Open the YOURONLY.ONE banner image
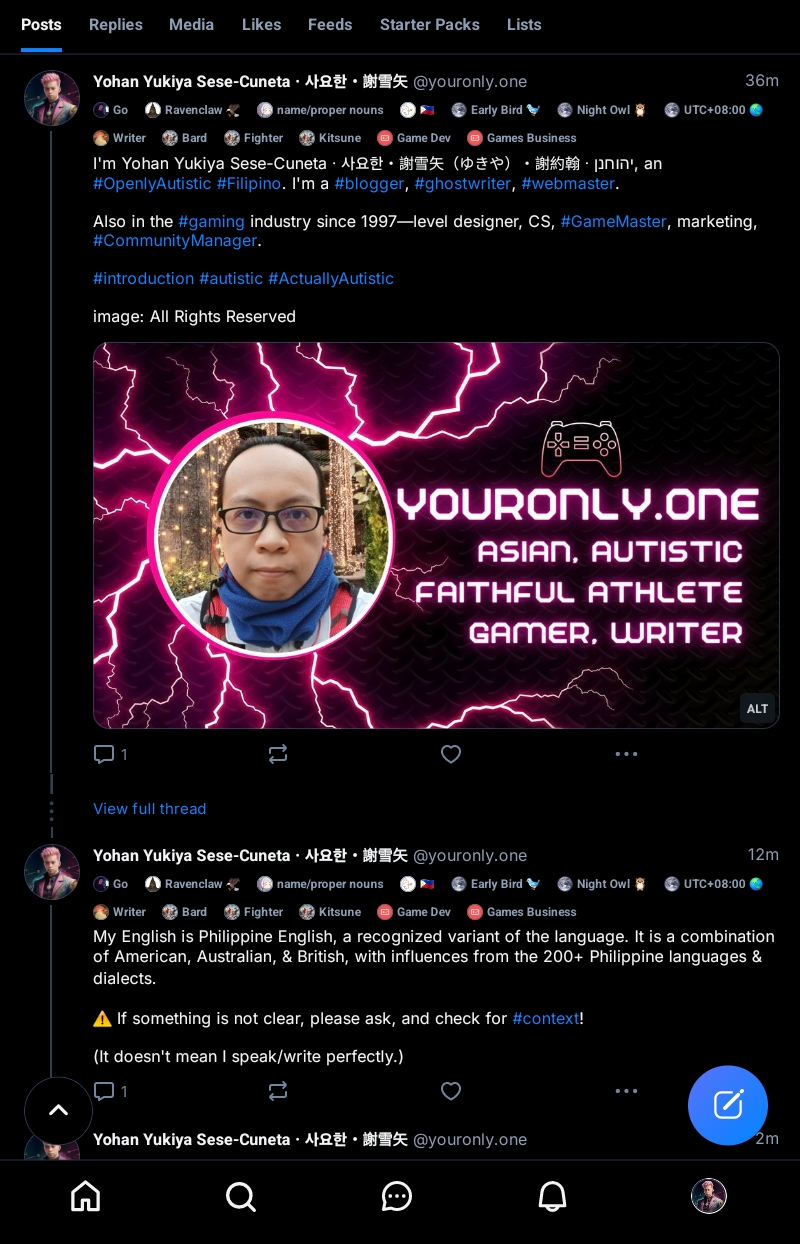Viewport: 800px width, 1244px height. 436,535
